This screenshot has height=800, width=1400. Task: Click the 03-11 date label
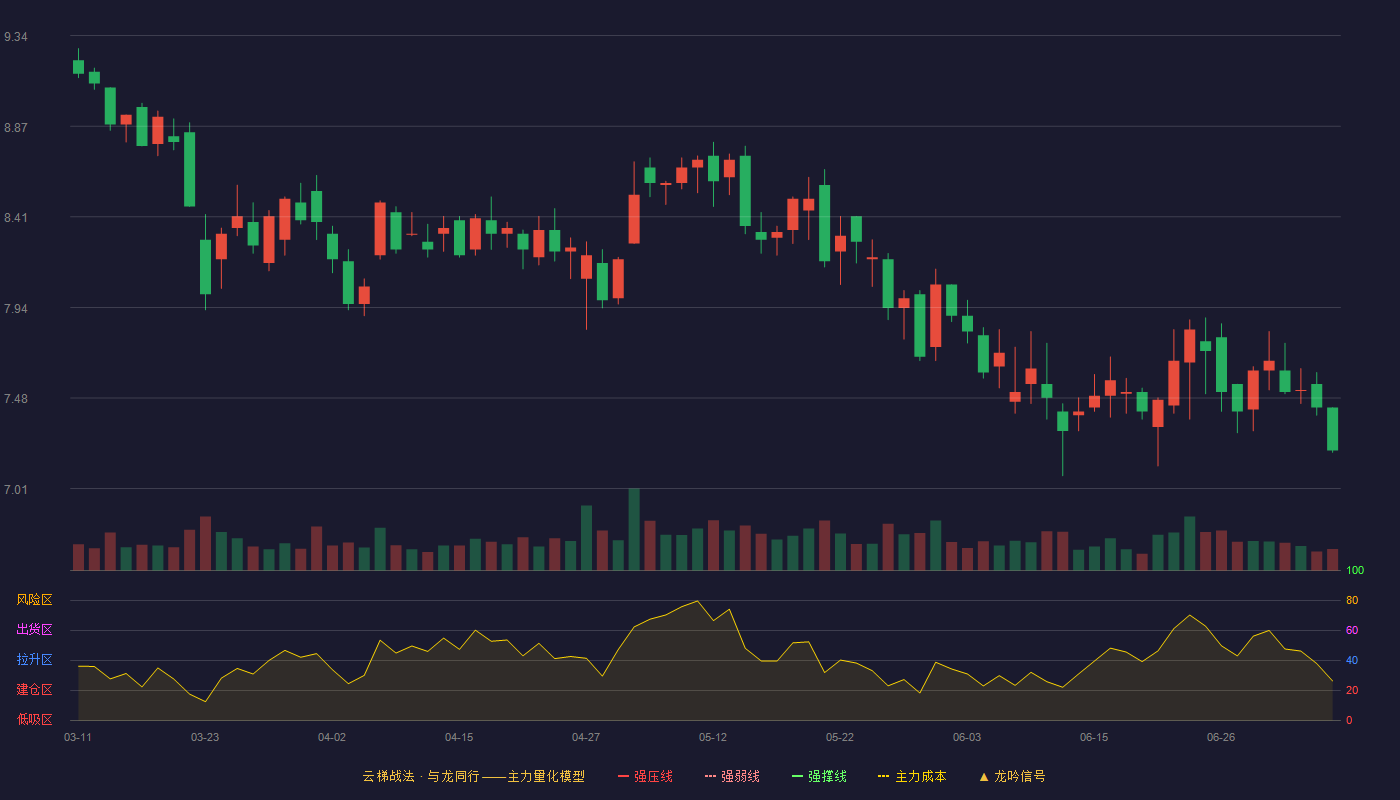tap(78, 737)
